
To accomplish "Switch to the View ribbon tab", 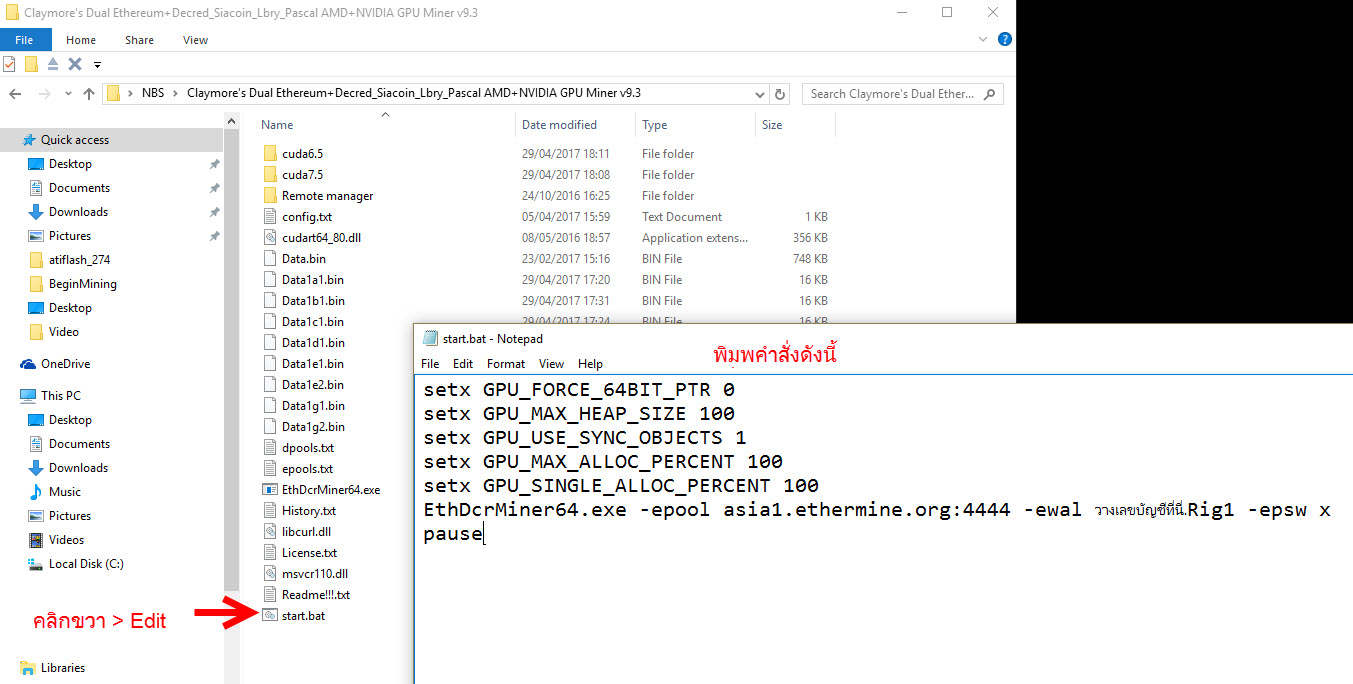I will [x=195, y=40].
